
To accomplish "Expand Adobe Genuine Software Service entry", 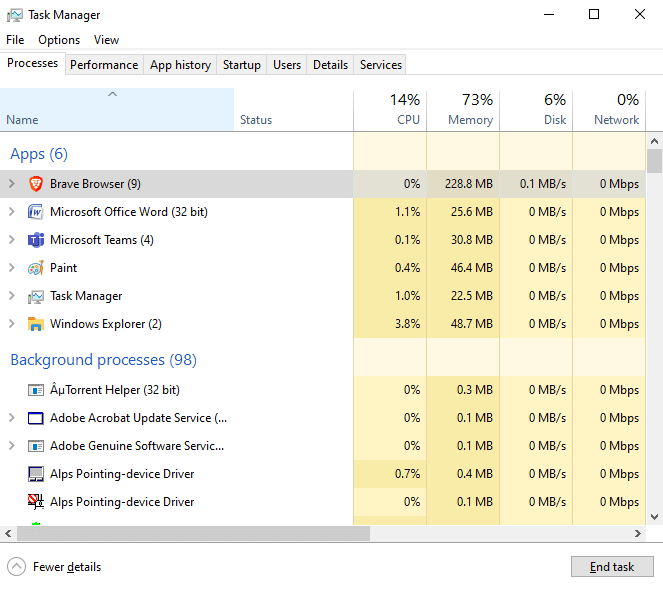I will tap(12, 446).
